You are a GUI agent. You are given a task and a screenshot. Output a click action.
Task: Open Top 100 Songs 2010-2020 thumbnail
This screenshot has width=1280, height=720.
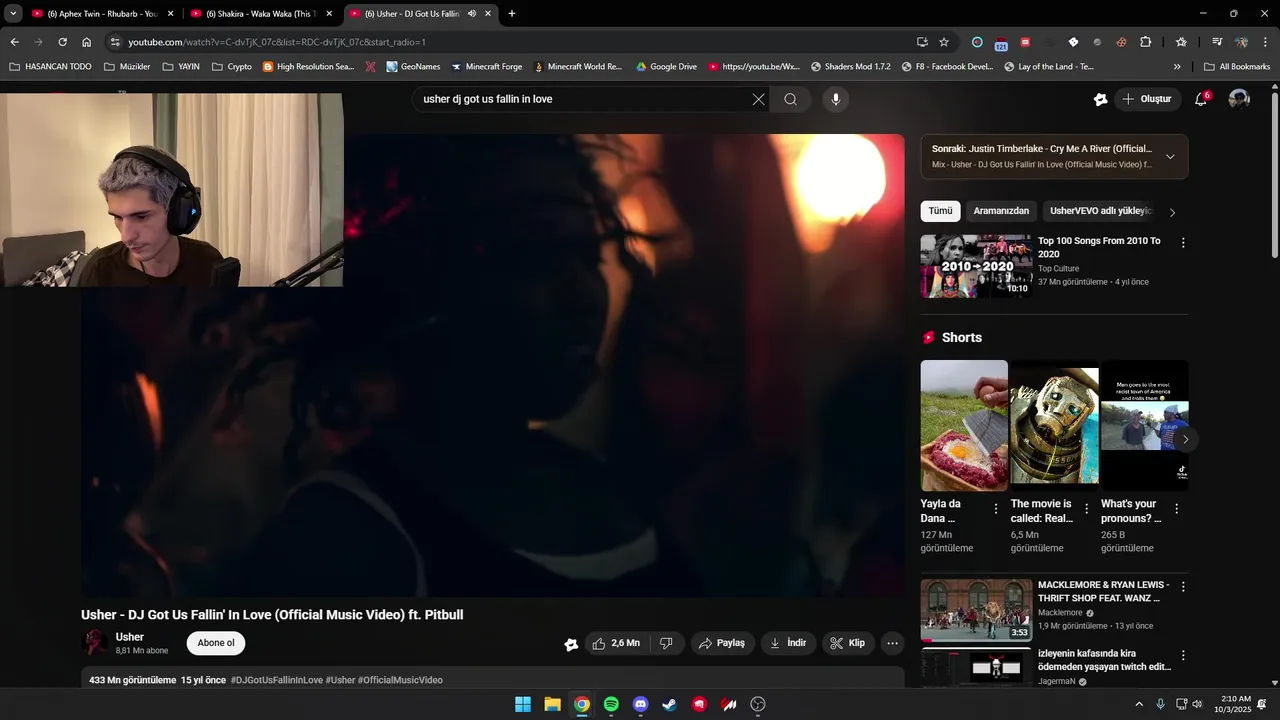coord(976,266)
